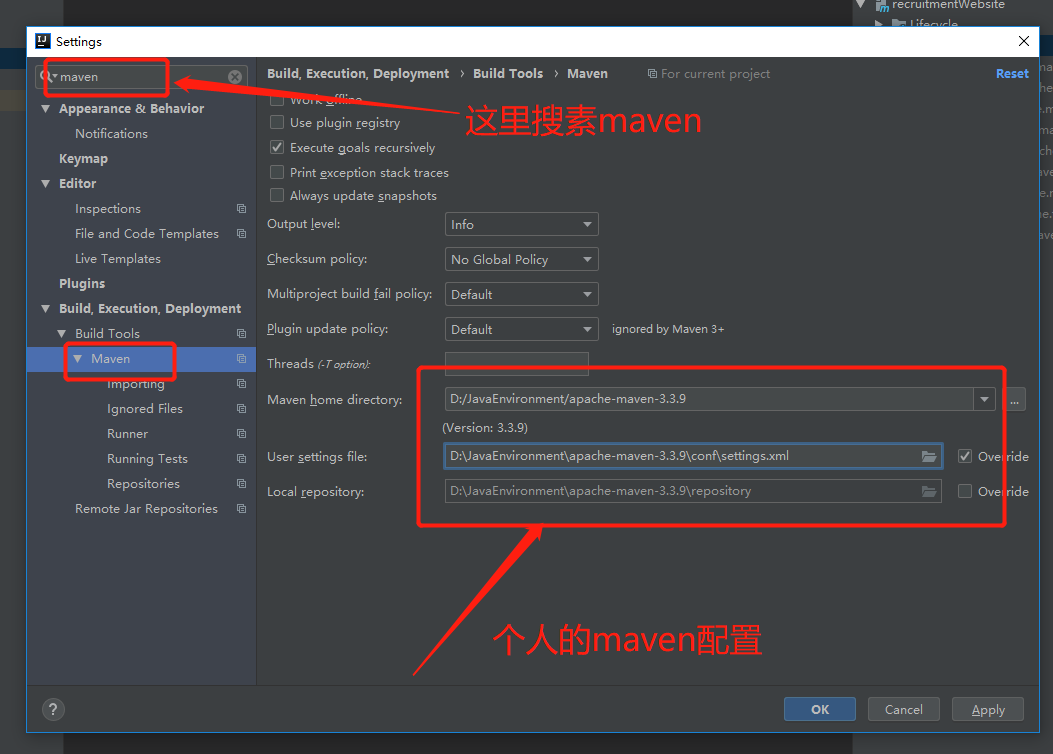Click the project-level icon next to Inspections
This screenshot has width=1053, height=754.
coord(242,209)
